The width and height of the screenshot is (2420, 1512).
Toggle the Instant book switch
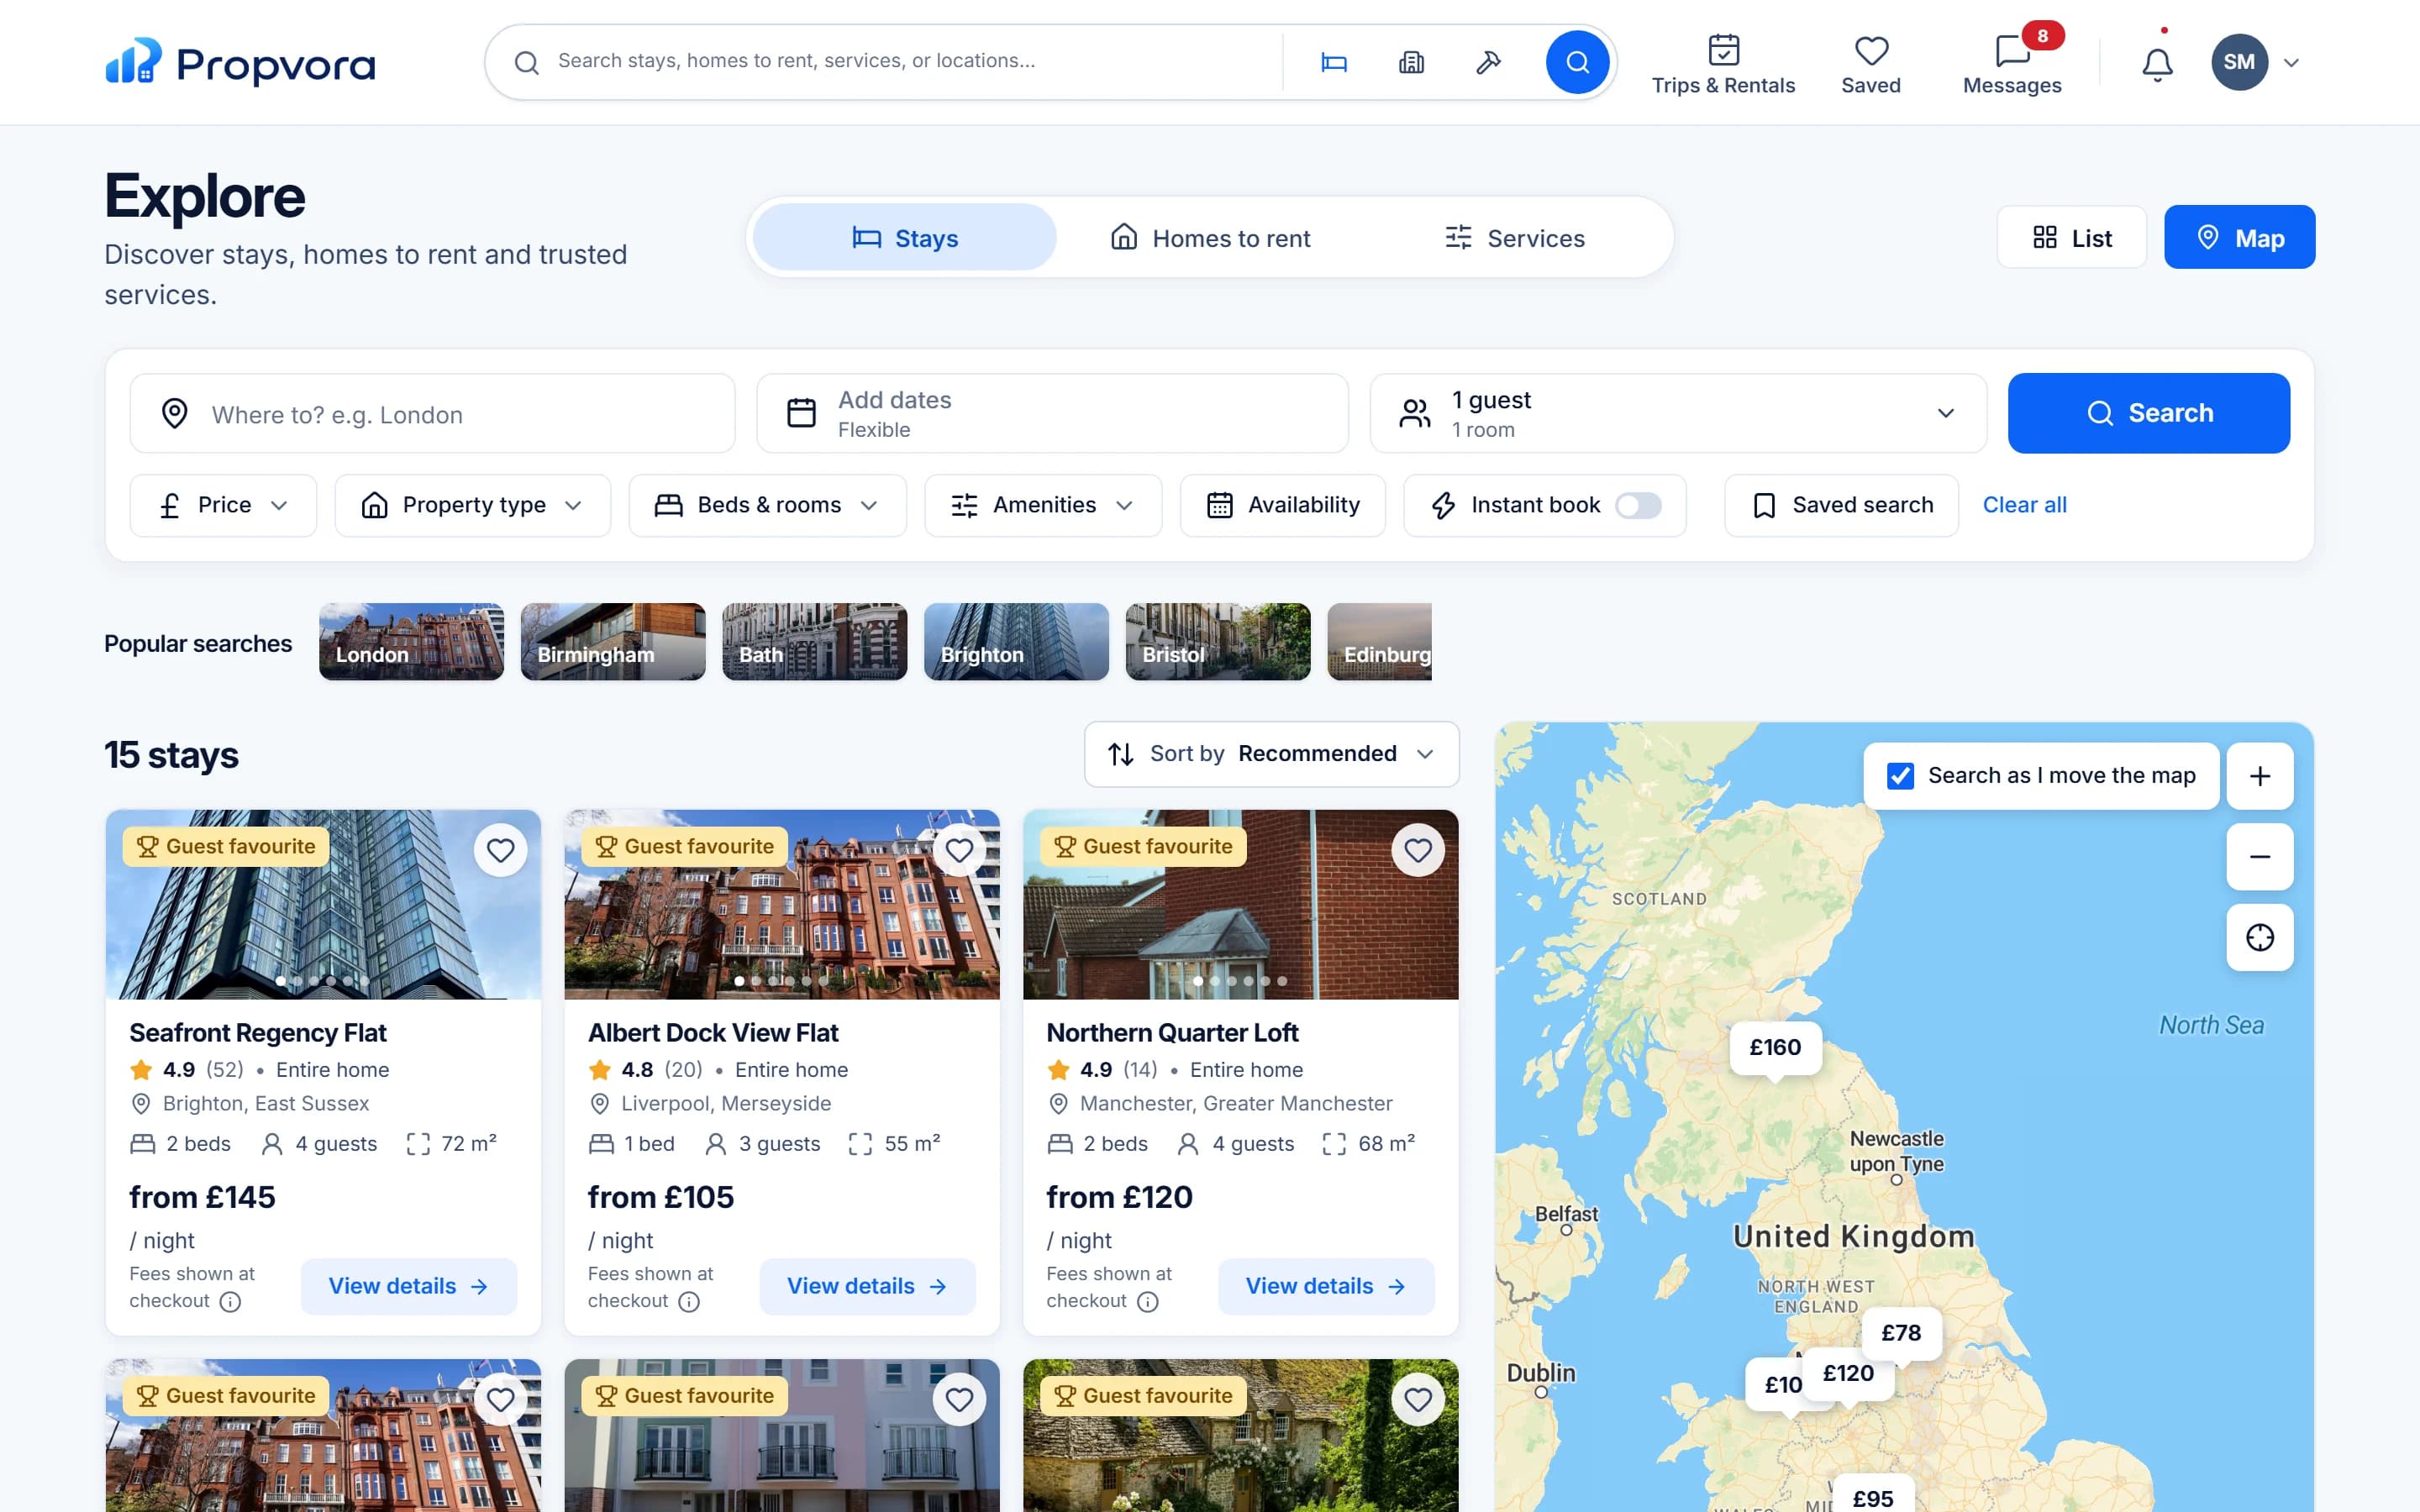[x=1639, y=505]
